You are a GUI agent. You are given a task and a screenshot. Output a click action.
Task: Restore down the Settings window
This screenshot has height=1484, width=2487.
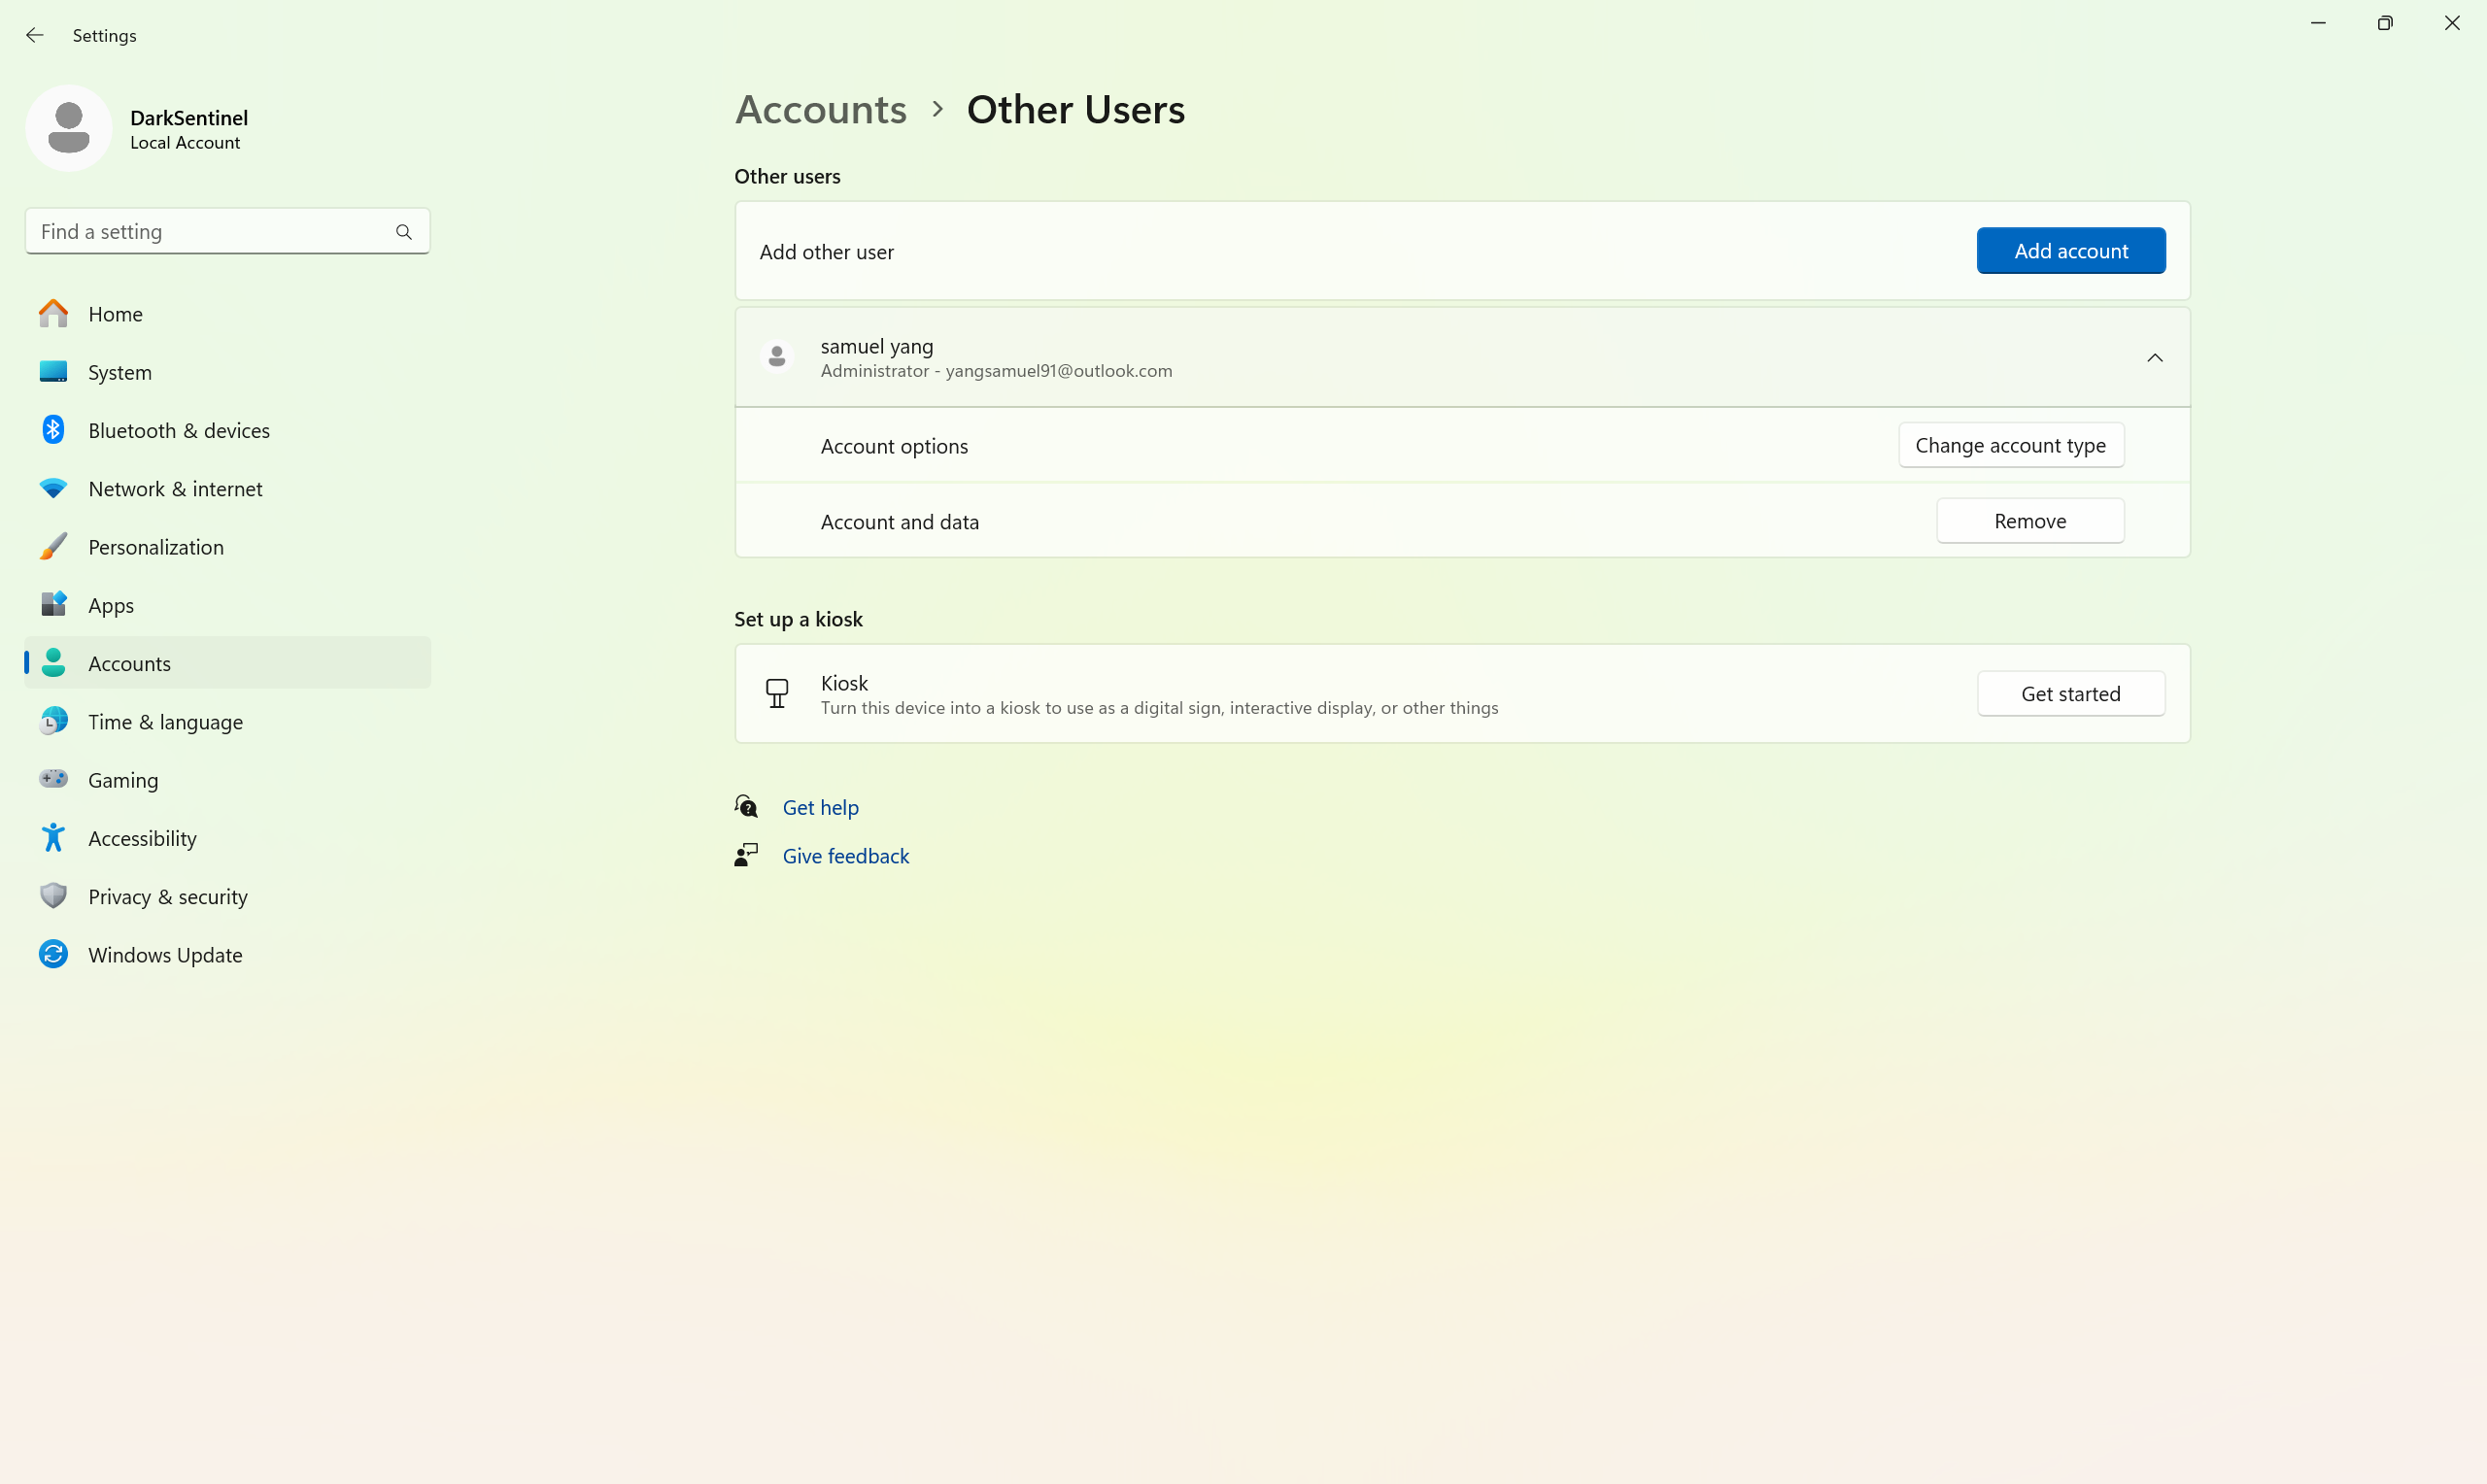point(2385,23)
